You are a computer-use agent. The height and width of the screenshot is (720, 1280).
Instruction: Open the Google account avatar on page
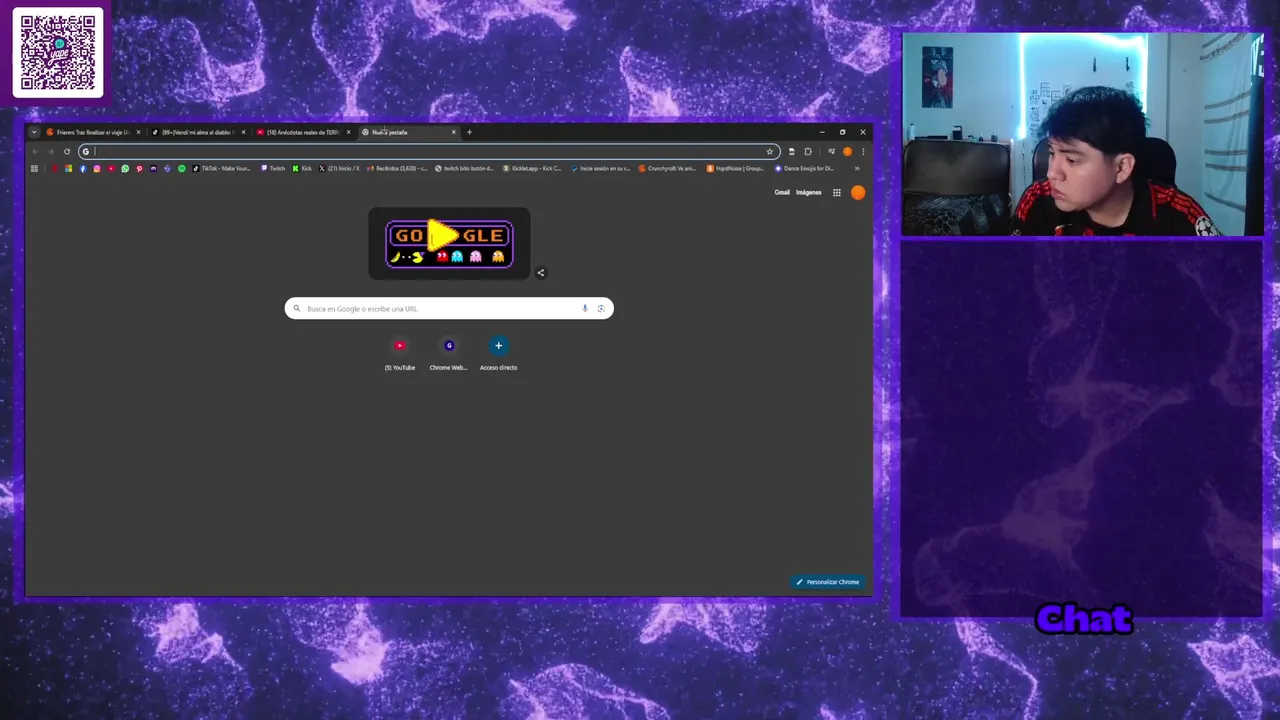coord(858,192)
